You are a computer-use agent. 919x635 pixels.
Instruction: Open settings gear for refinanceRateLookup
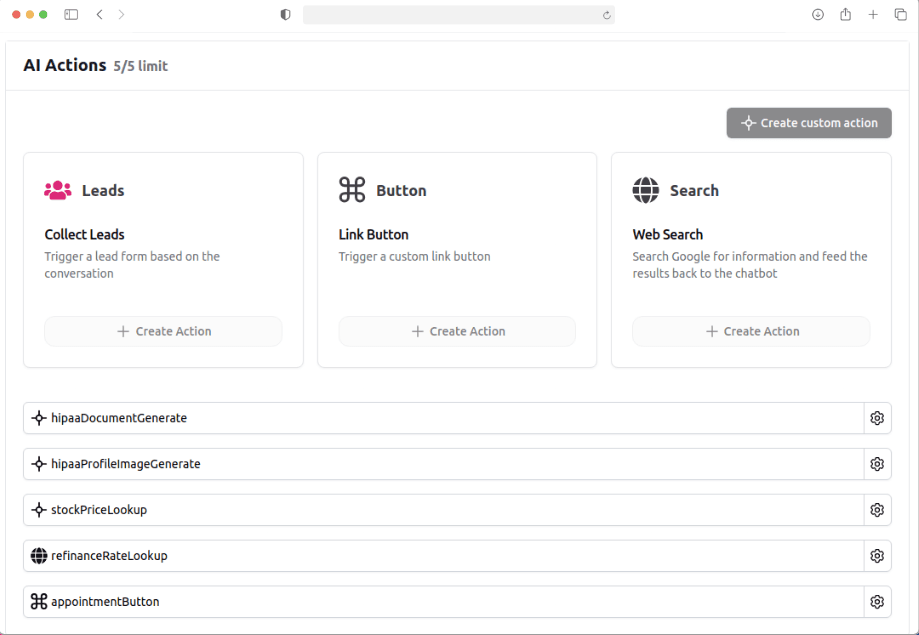(x=877, y=555)
